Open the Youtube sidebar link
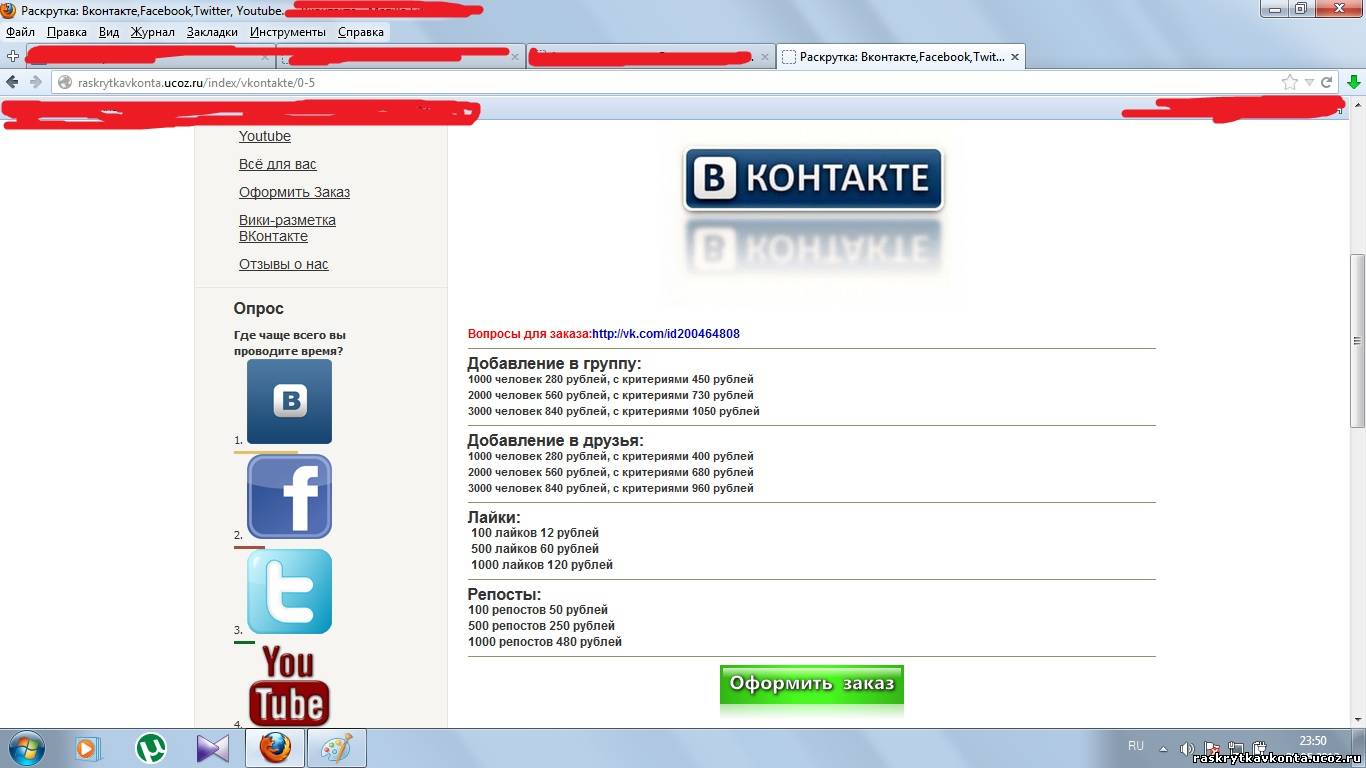 point(265,136)
